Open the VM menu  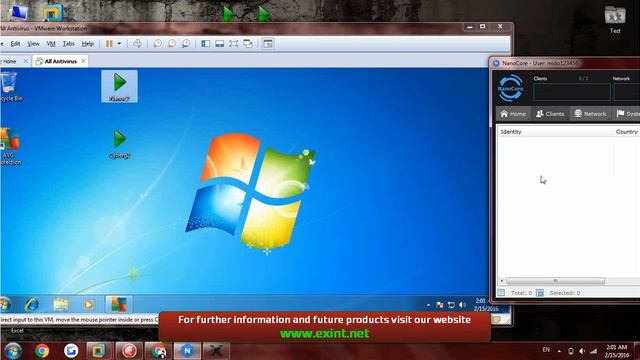coord(51,44)
